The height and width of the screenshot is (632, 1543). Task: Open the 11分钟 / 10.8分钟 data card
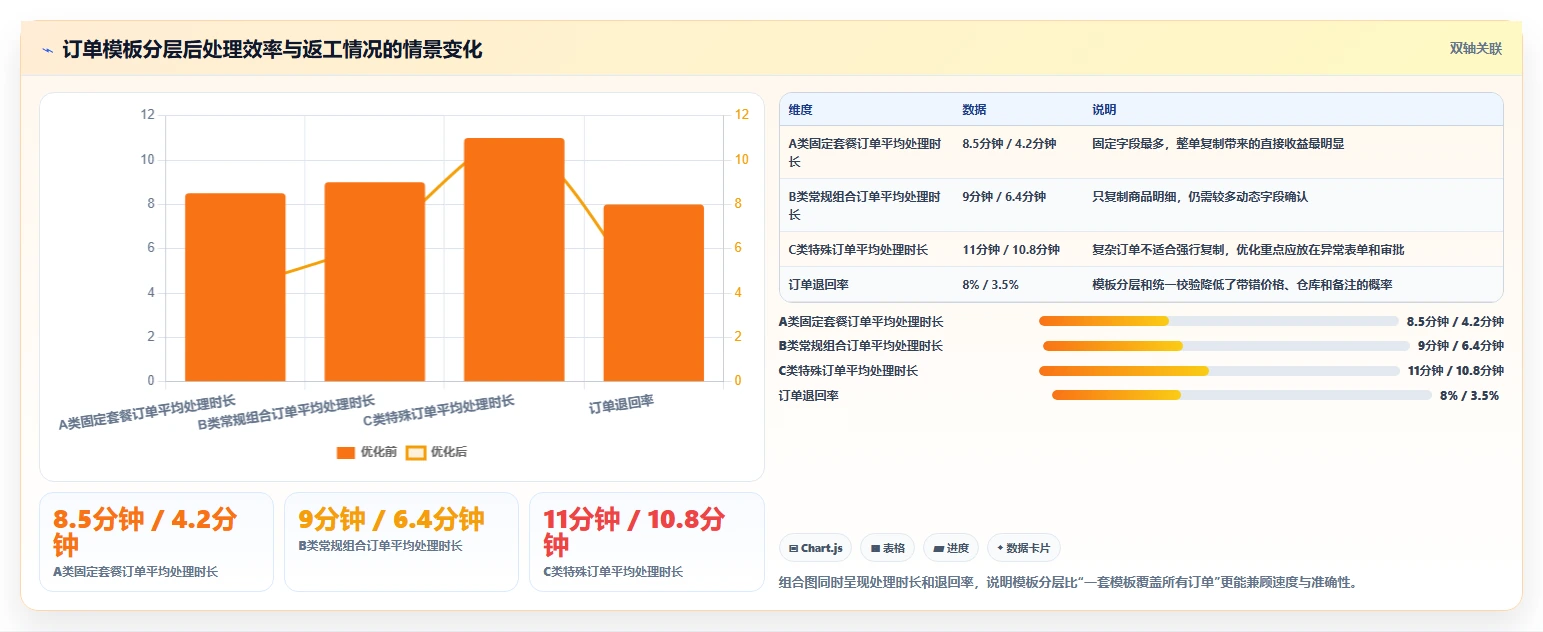pyautogui.click(x=646, y=542)
